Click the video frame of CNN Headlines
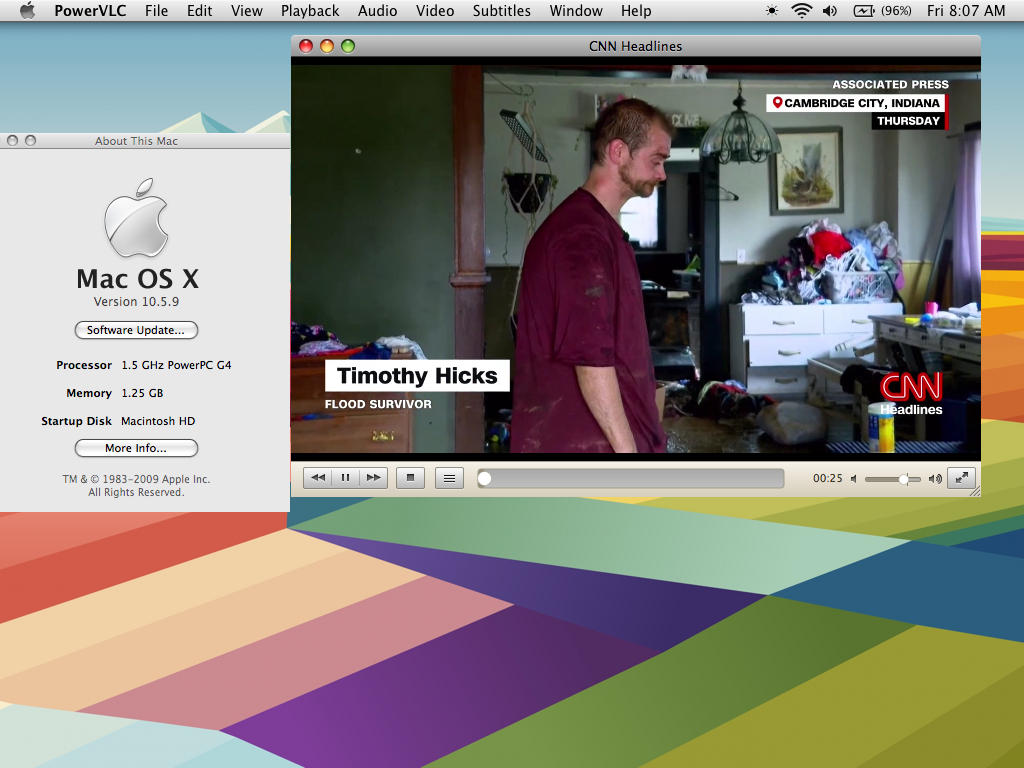Image resolution: width=1024 pixels, height=768 pixels. pyautogui.click(x=635, y=258)
